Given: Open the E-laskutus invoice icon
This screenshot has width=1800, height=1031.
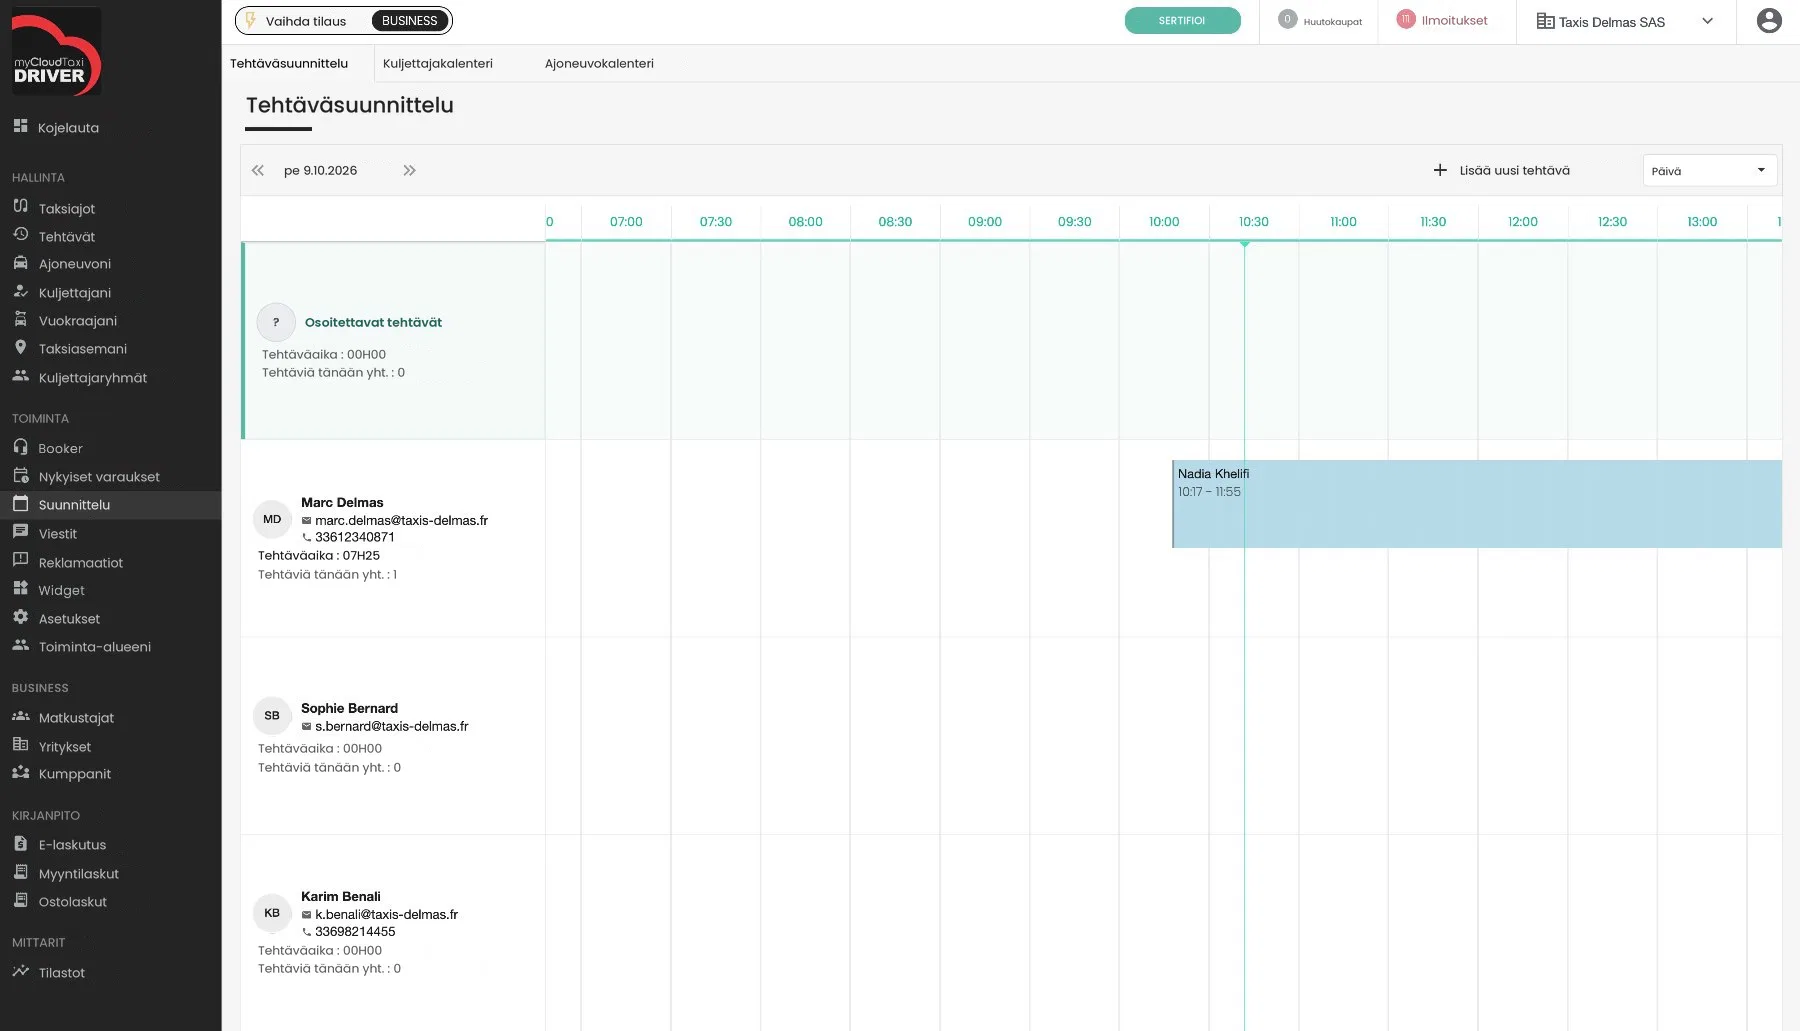Looking at the screenshot, I should pos(20,843).
